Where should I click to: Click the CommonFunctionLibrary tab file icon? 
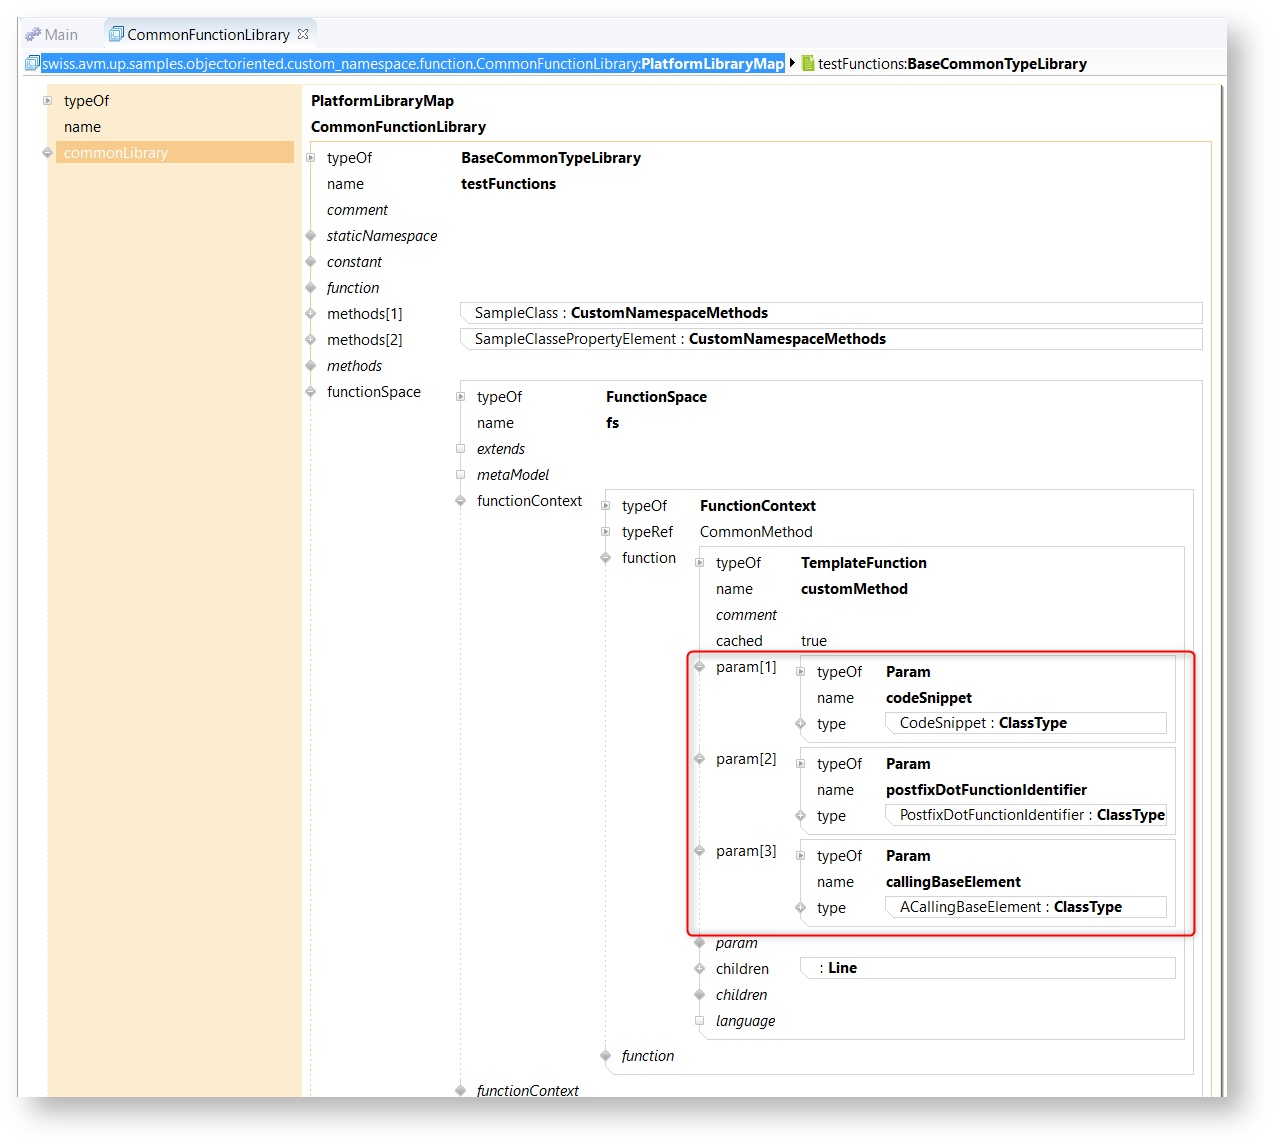(x=116, y=34)
